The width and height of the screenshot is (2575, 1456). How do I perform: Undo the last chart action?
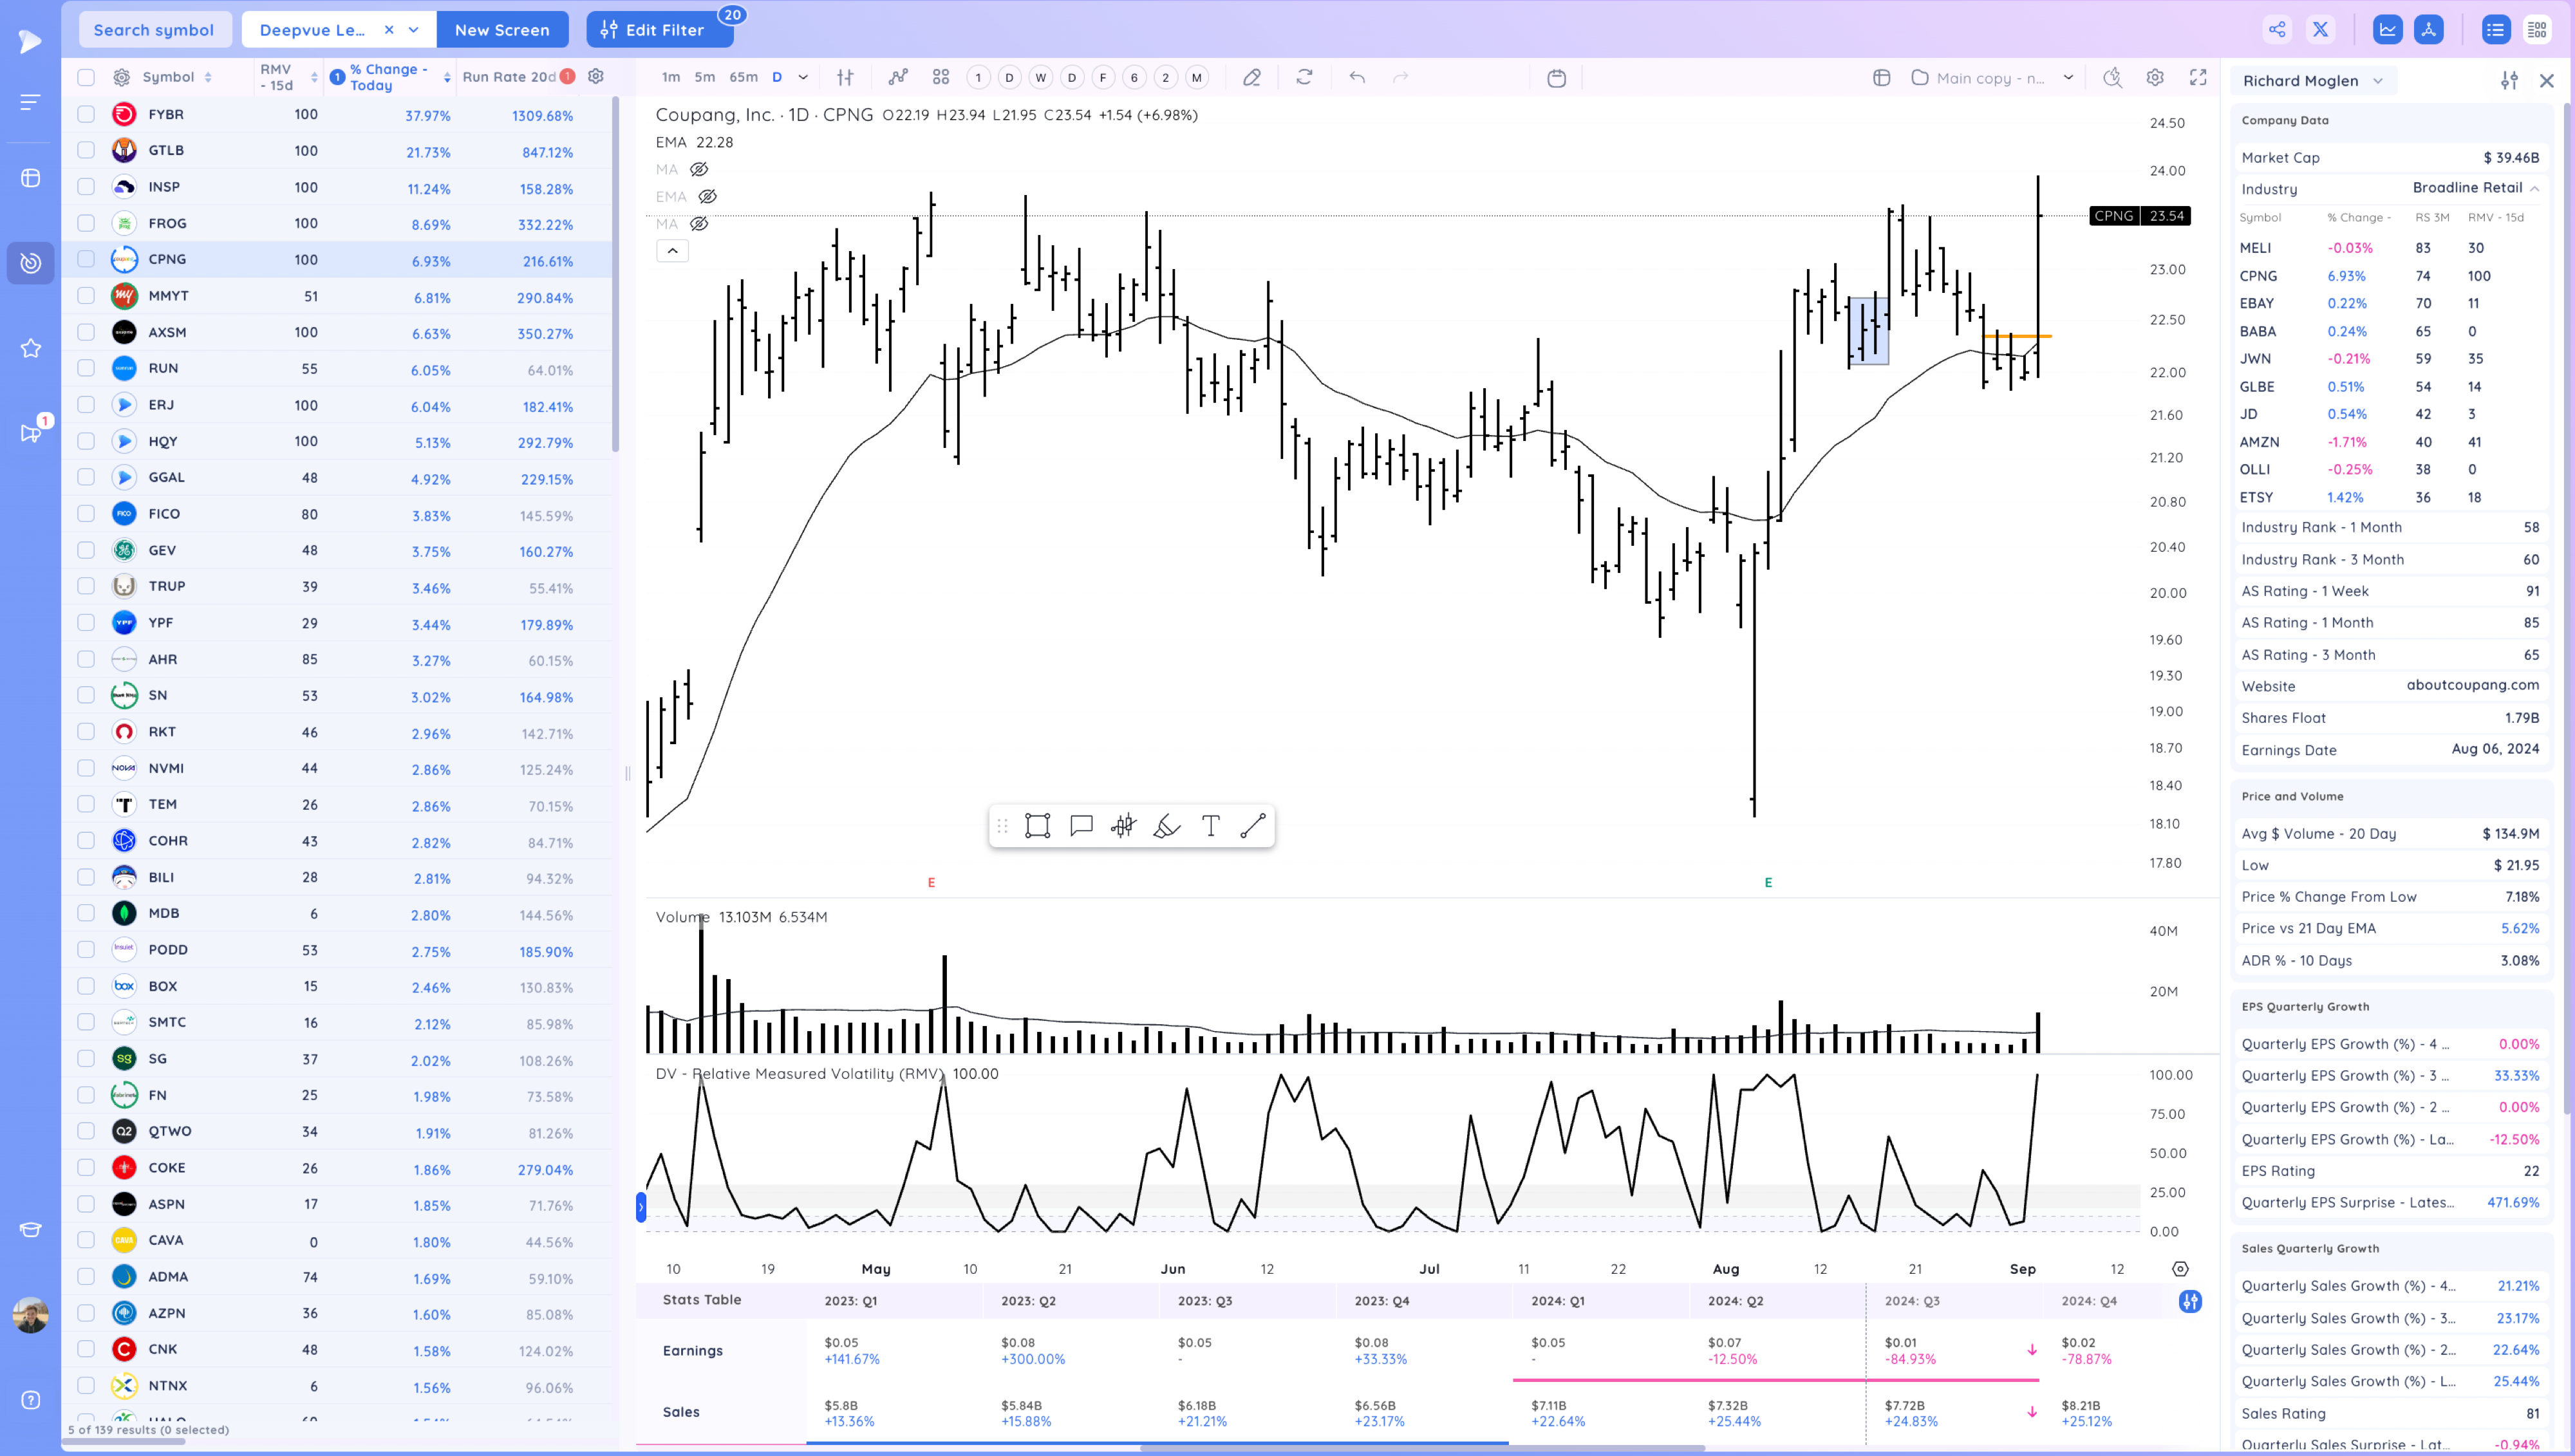(x=1357, y=77)
